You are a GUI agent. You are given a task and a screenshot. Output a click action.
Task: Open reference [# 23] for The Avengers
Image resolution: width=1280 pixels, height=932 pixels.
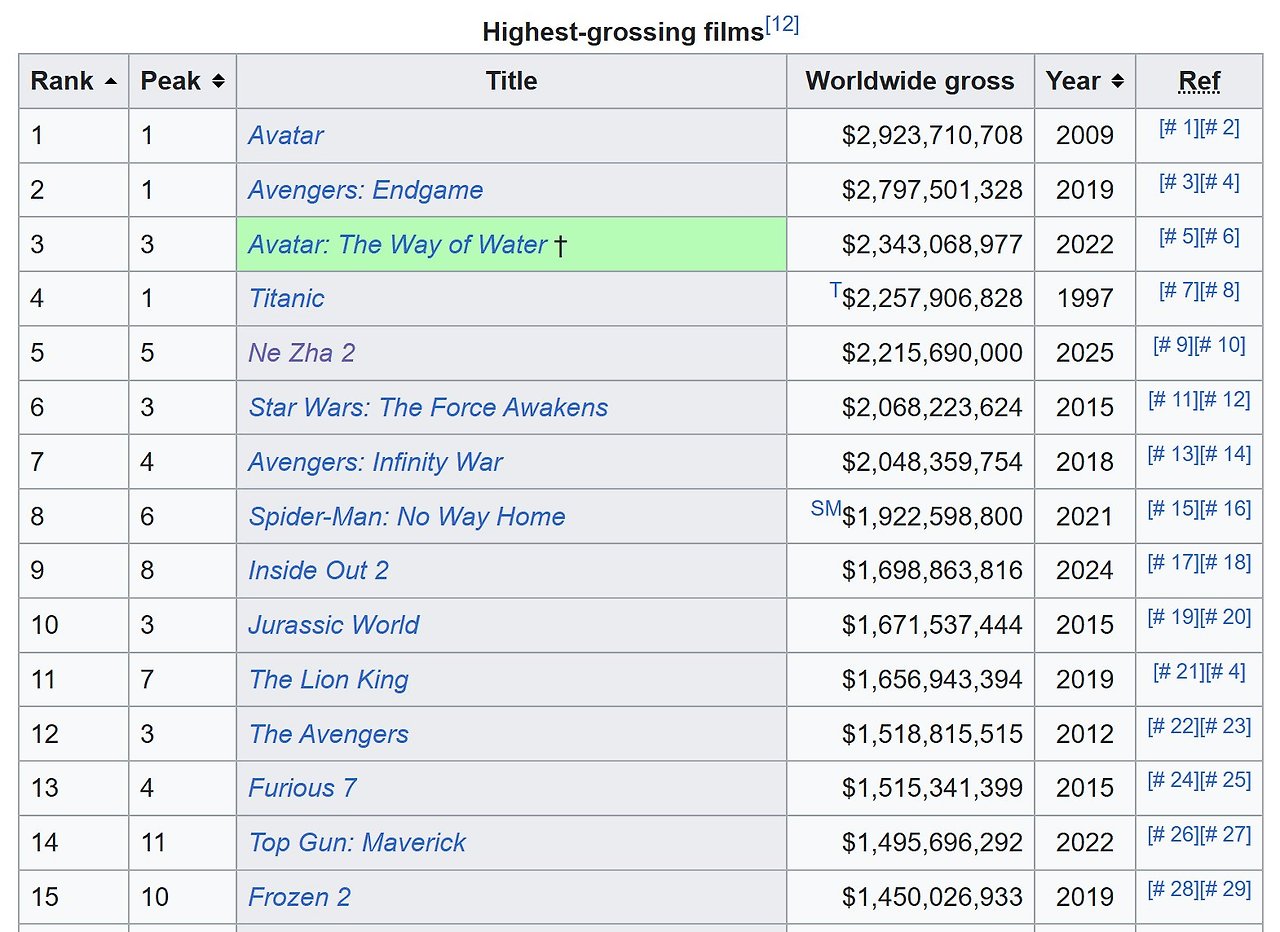pyautogui.click(x=1225, y=726)
